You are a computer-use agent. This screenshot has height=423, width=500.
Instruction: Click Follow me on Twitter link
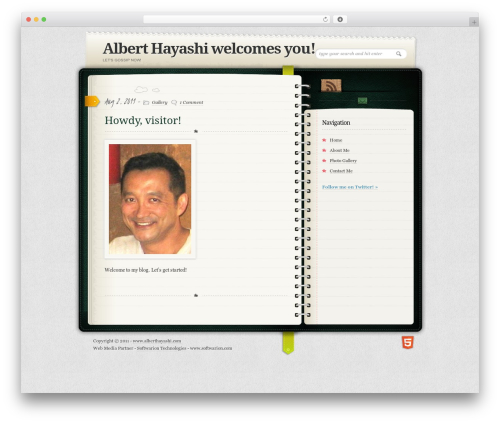point(350,187)
